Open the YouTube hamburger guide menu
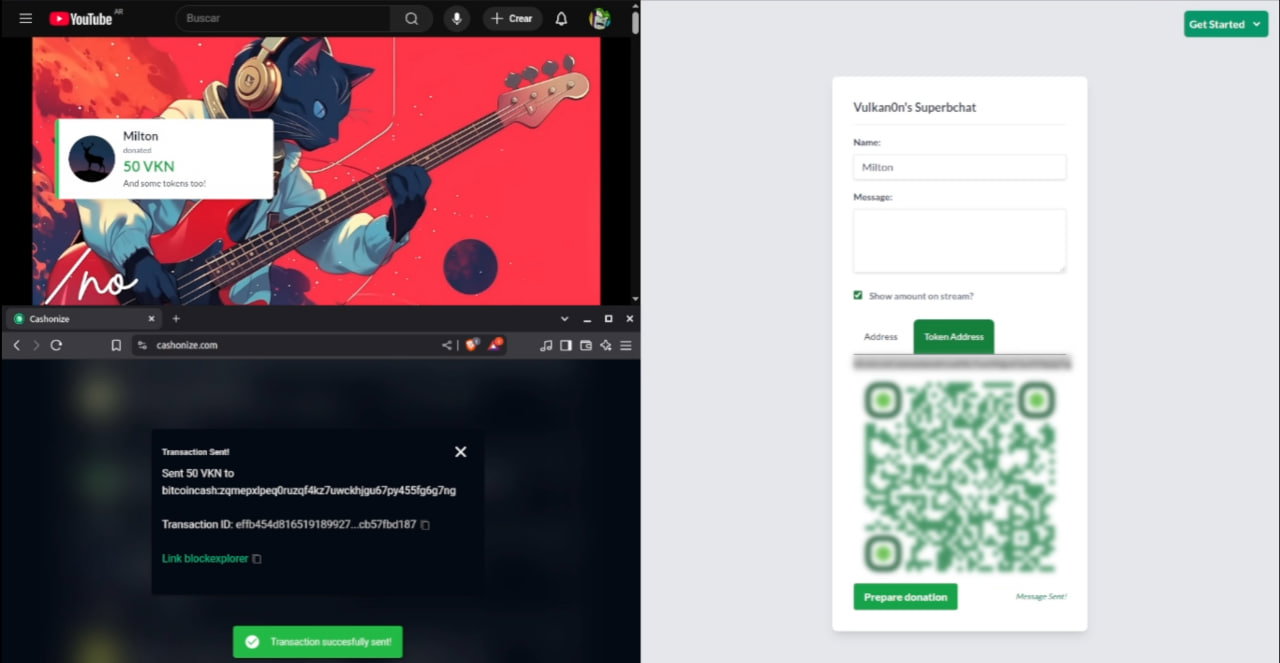The width and height of the screenshot is (1280, 663). [x=26, y=18]
